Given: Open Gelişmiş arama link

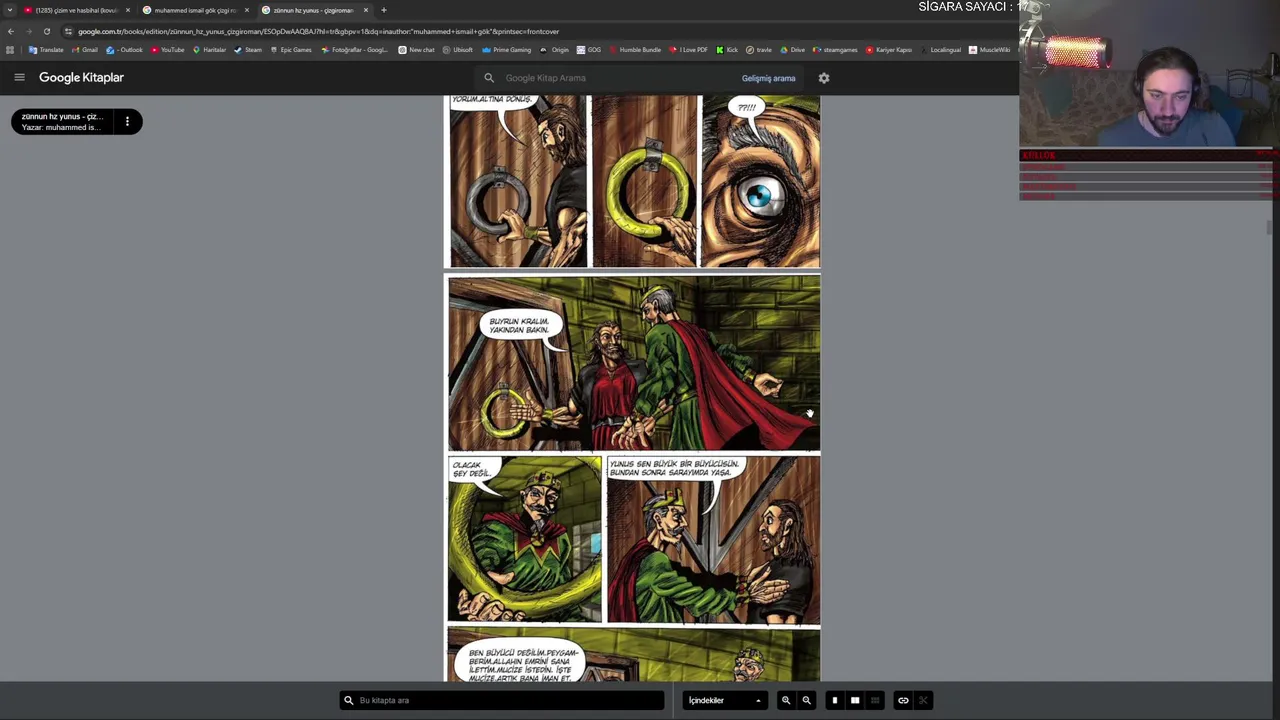Looking at the screenshot, I should [x=768, y=78].
